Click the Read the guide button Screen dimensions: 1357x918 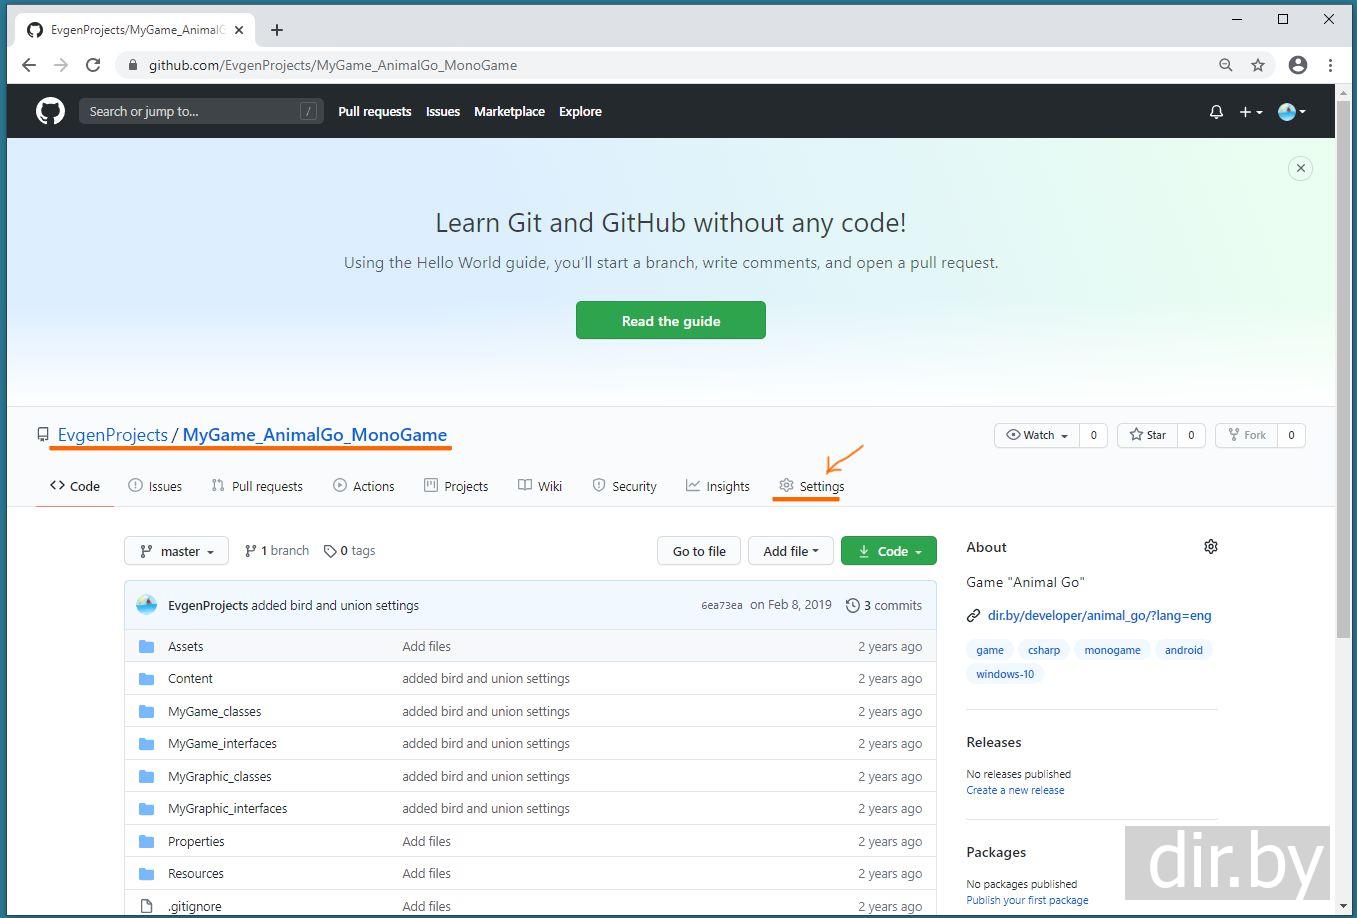670,321
